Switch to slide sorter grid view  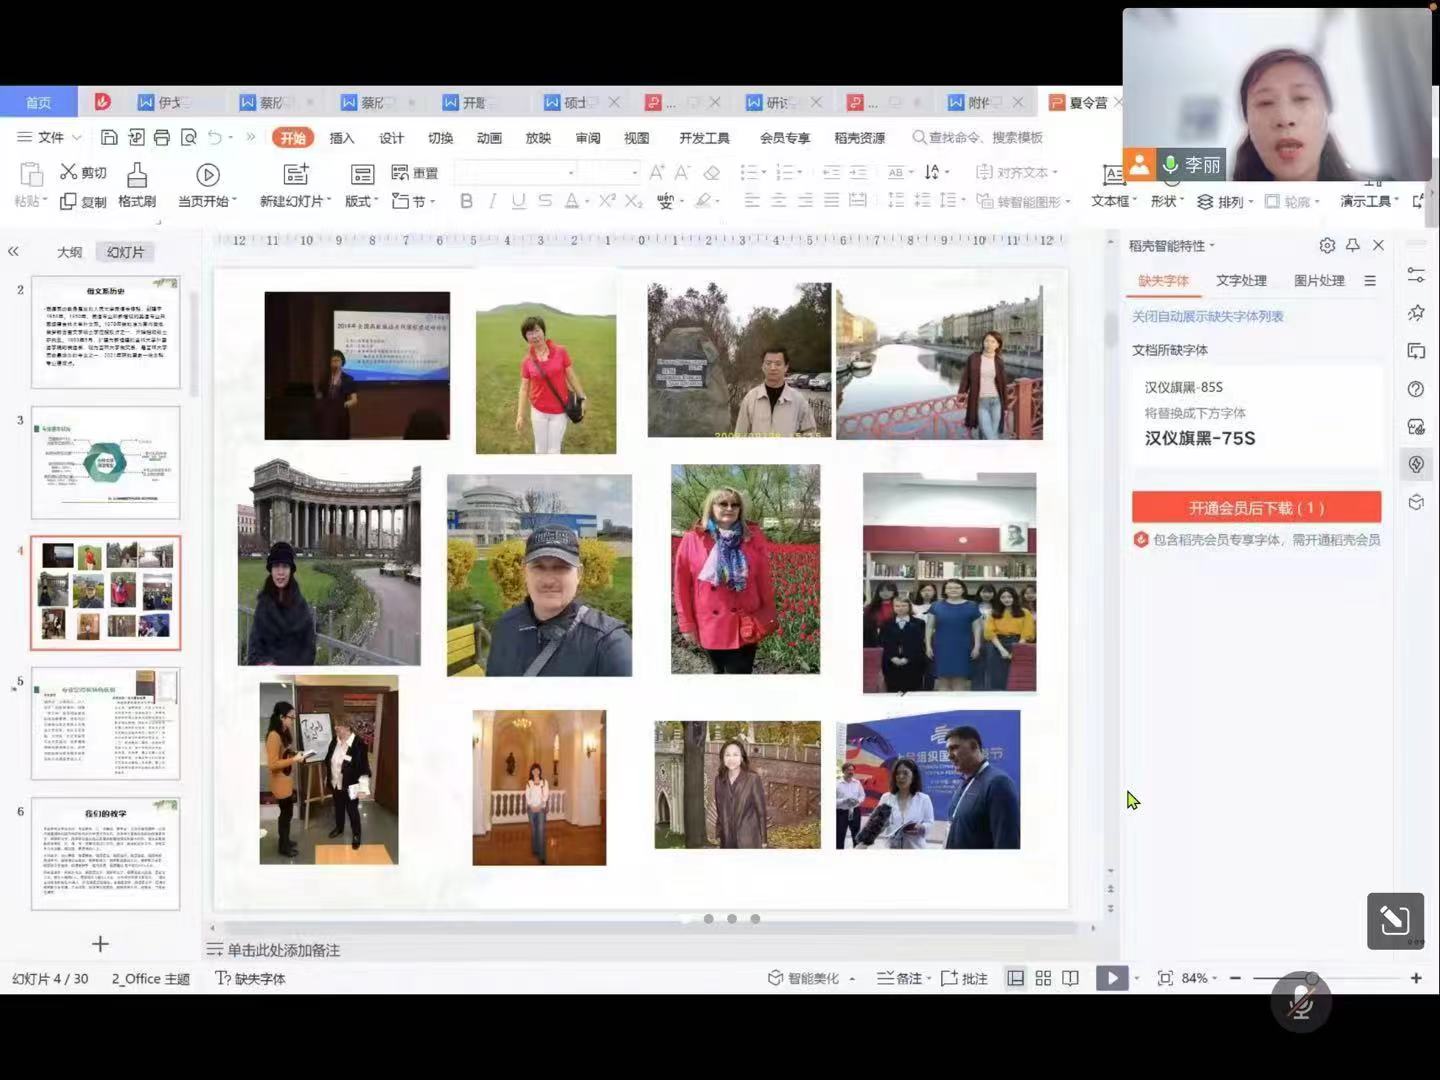point(1043,978)
